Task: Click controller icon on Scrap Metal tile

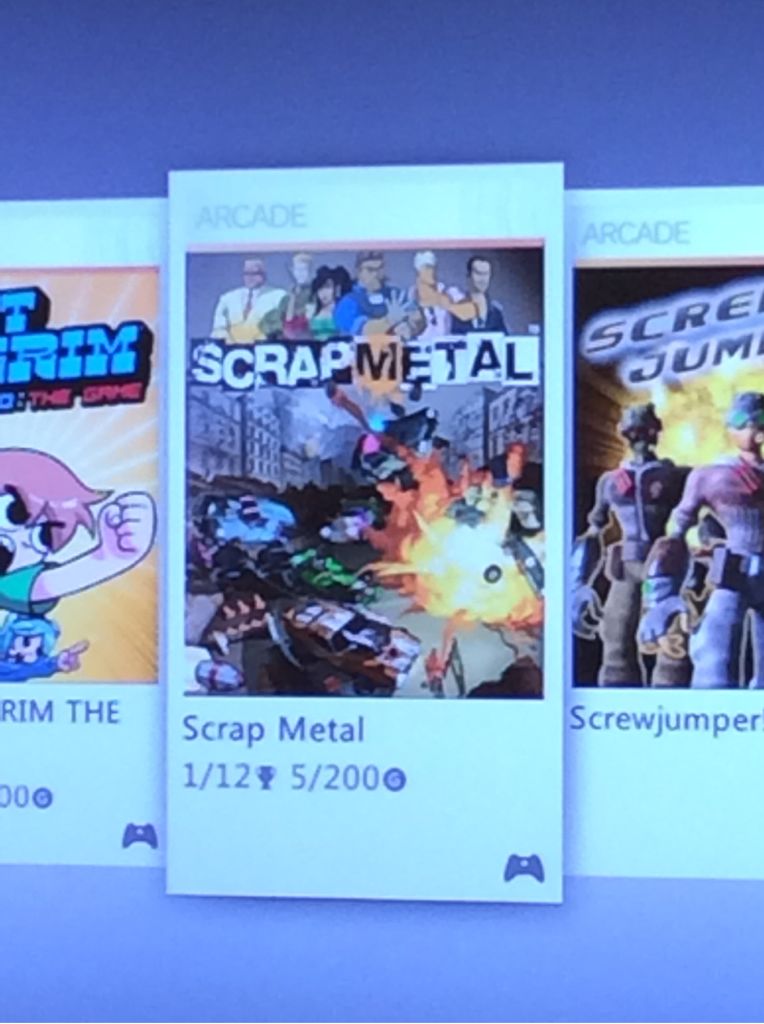Action: coord(524,869)
